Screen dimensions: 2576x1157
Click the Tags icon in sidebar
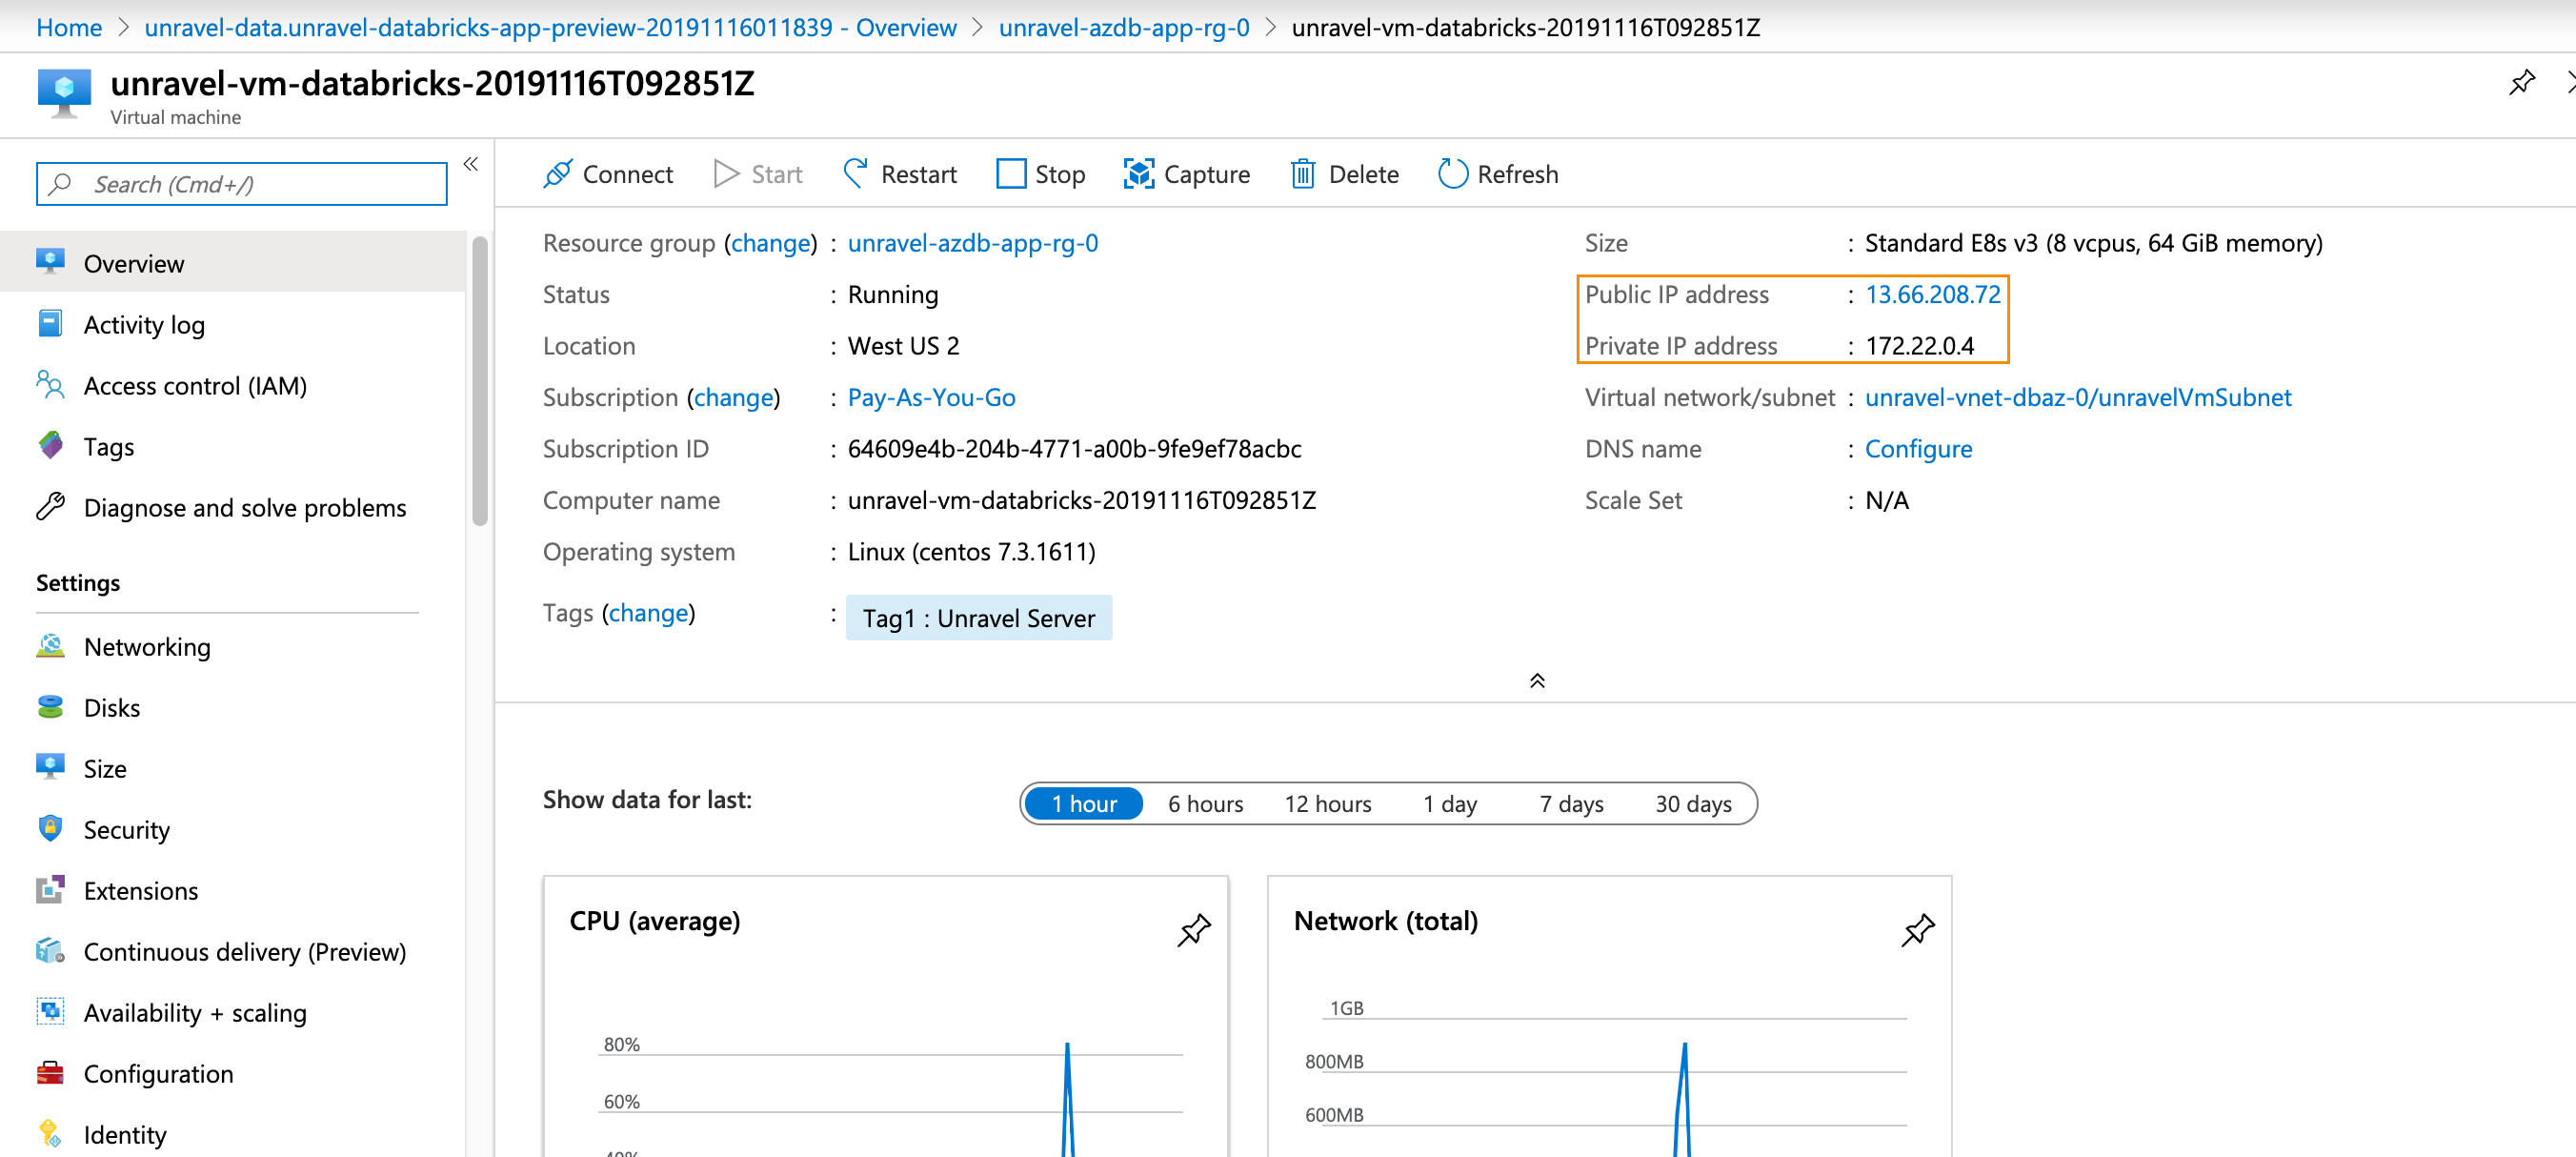tap(50, 445)
